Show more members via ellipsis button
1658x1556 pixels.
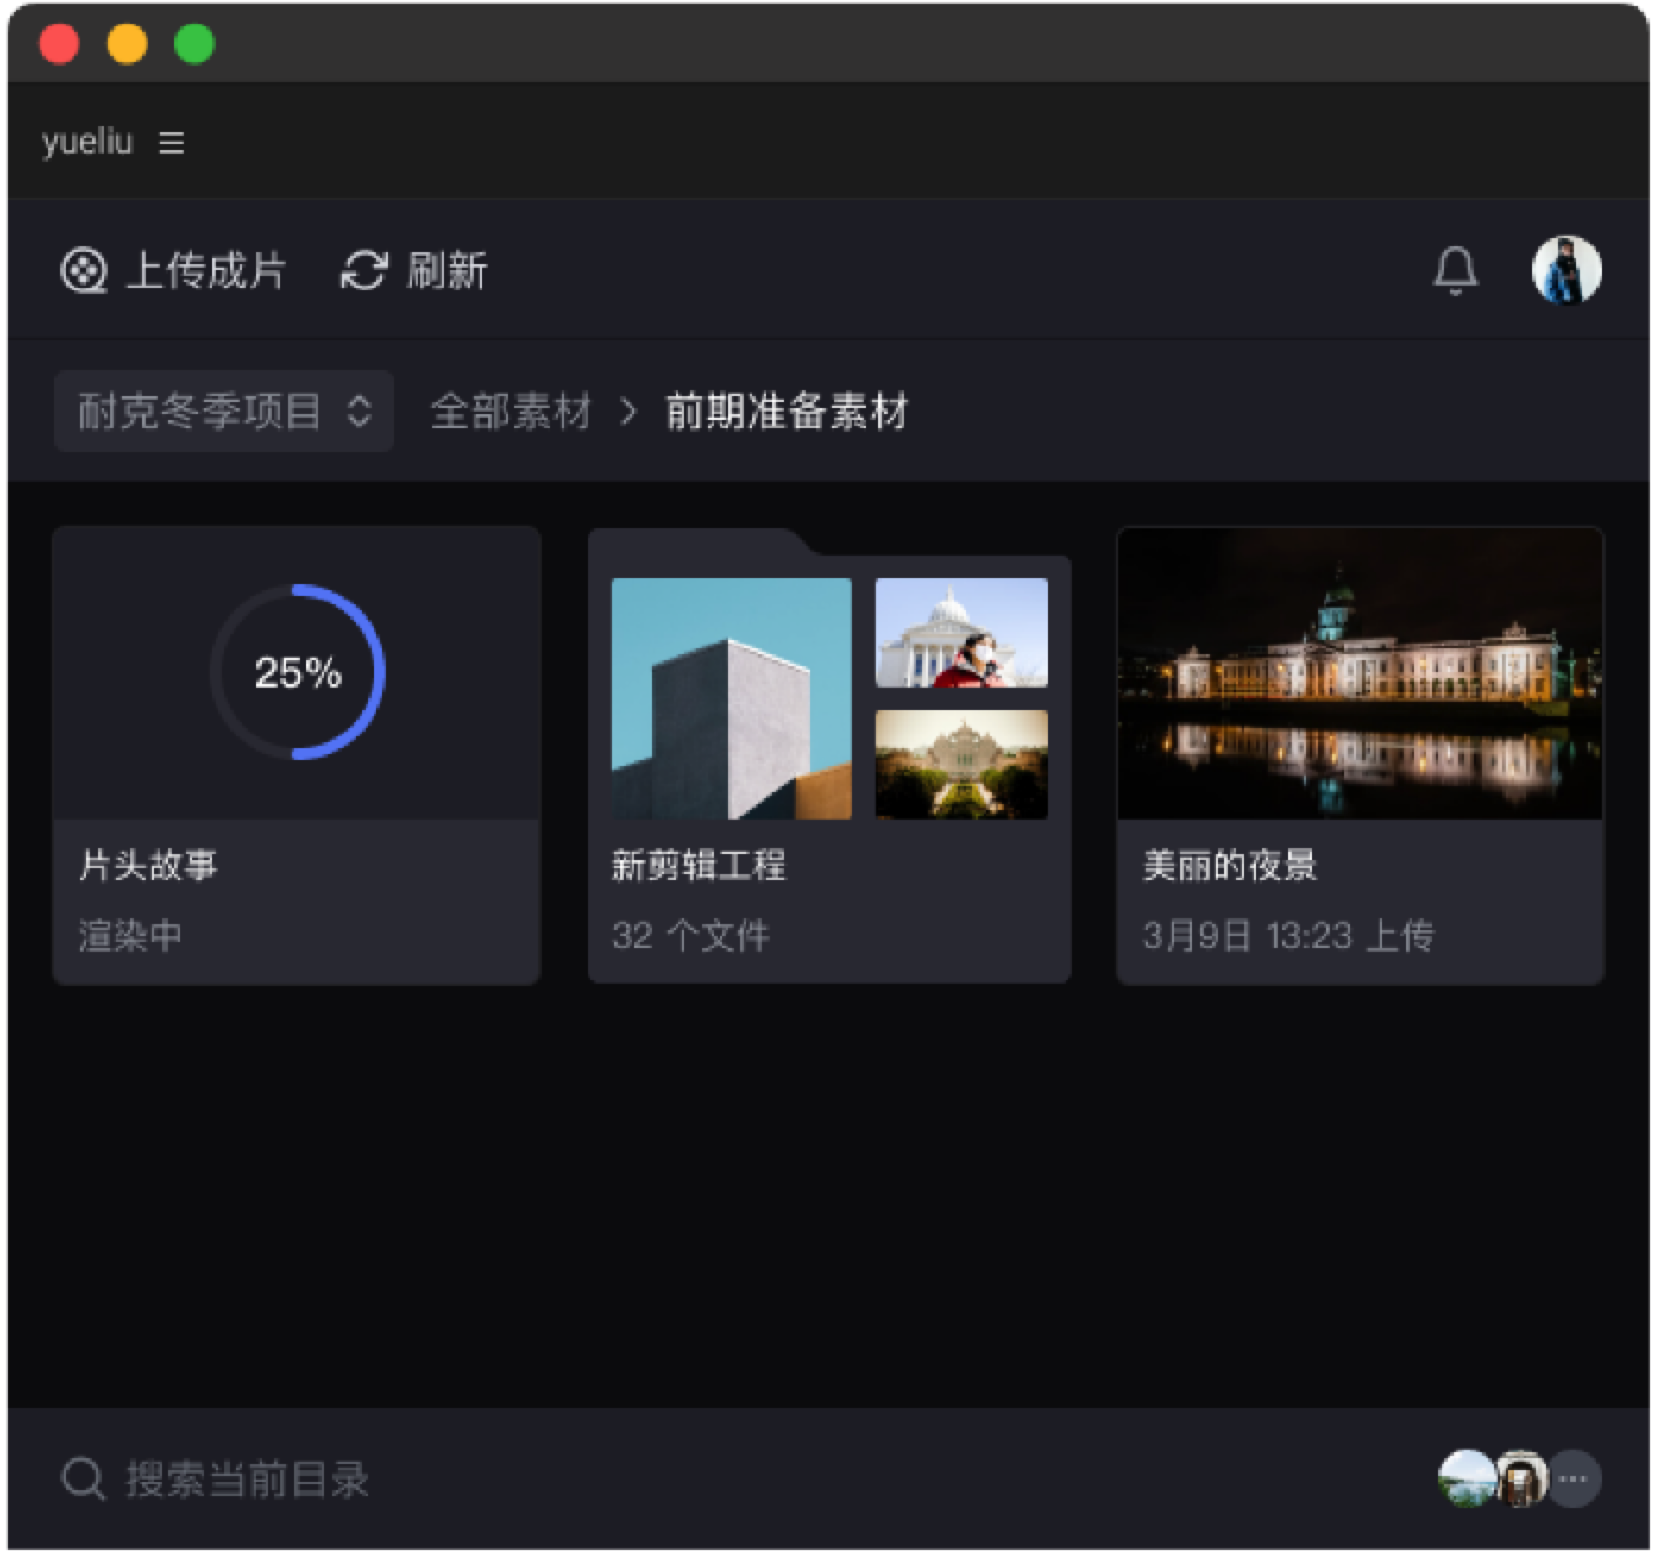point(1574,1478)
